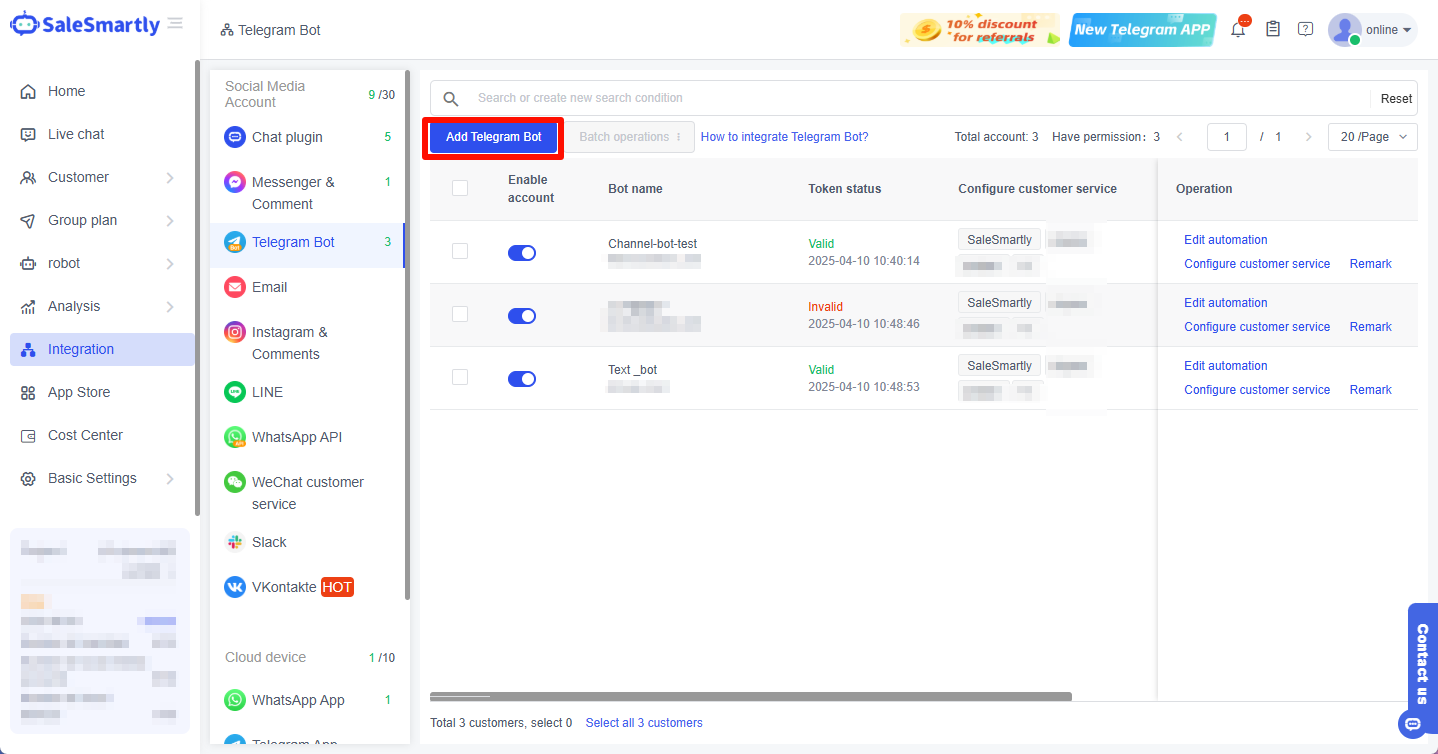Open the VKontakte channel icon
1438x754 pixels.
coord(235,587)
